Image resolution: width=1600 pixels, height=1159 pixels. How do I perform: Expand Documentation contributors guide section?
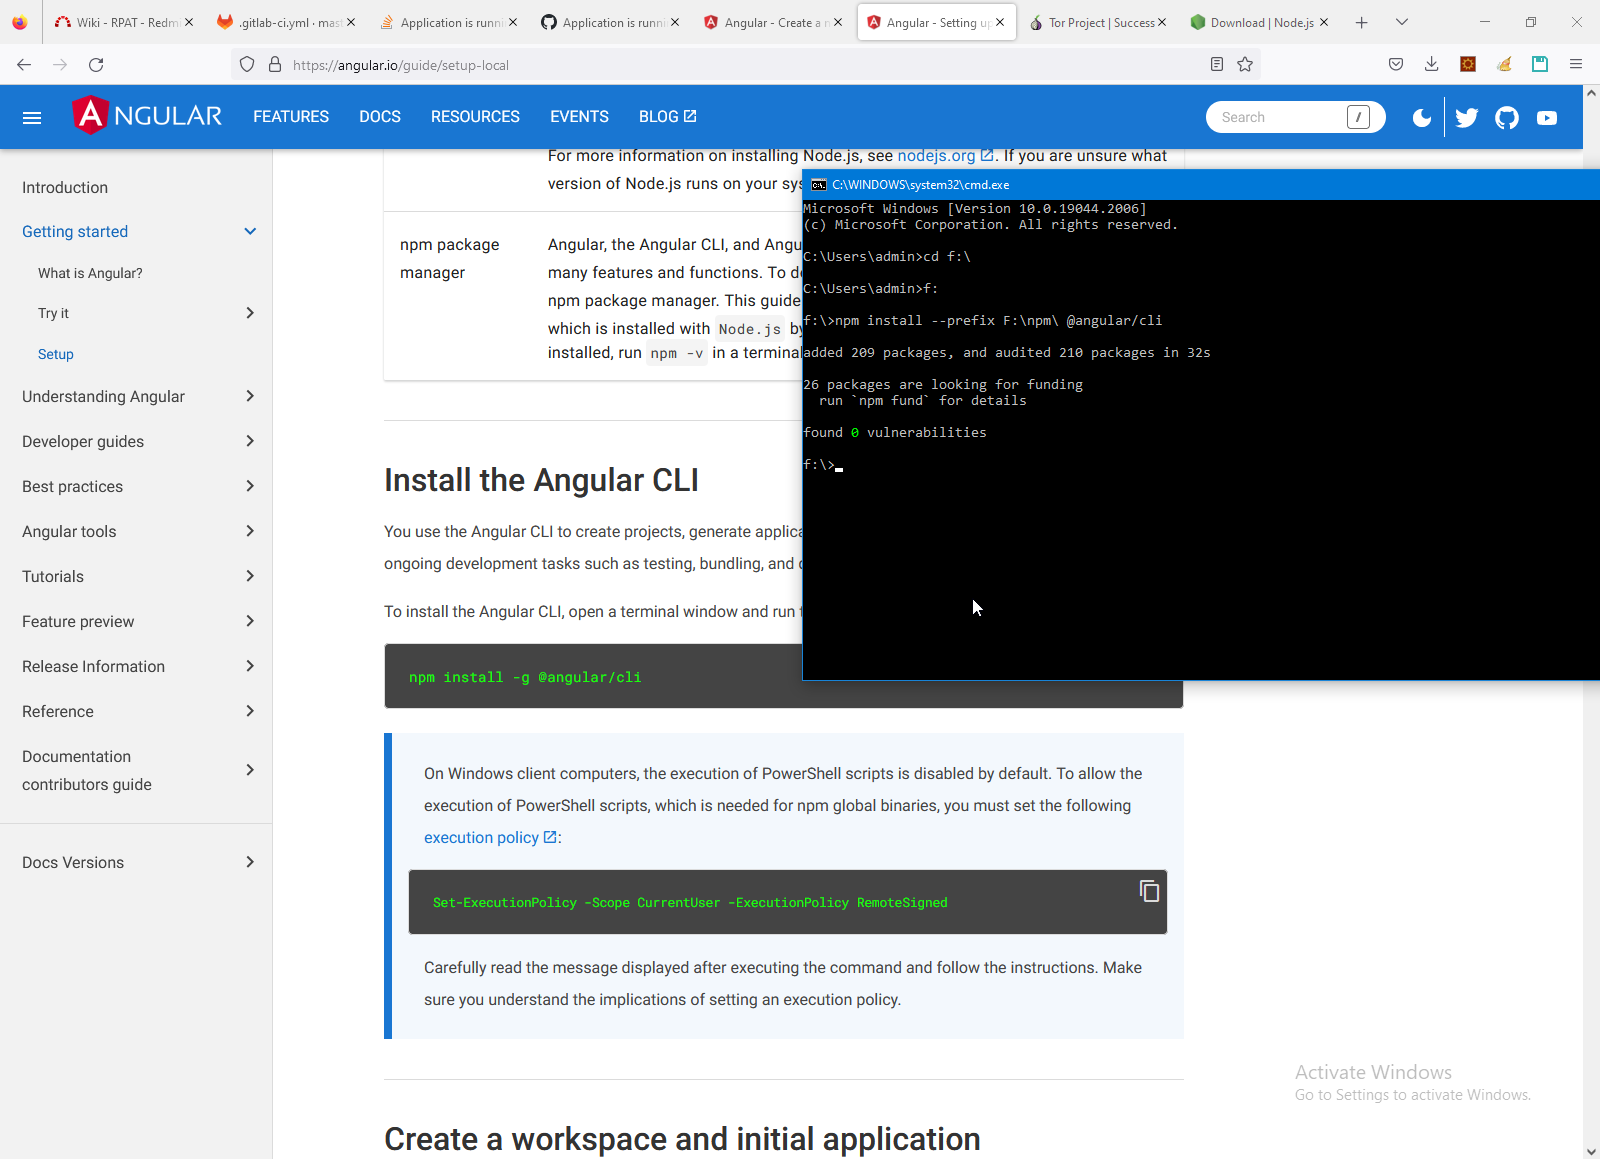(250, 770)
